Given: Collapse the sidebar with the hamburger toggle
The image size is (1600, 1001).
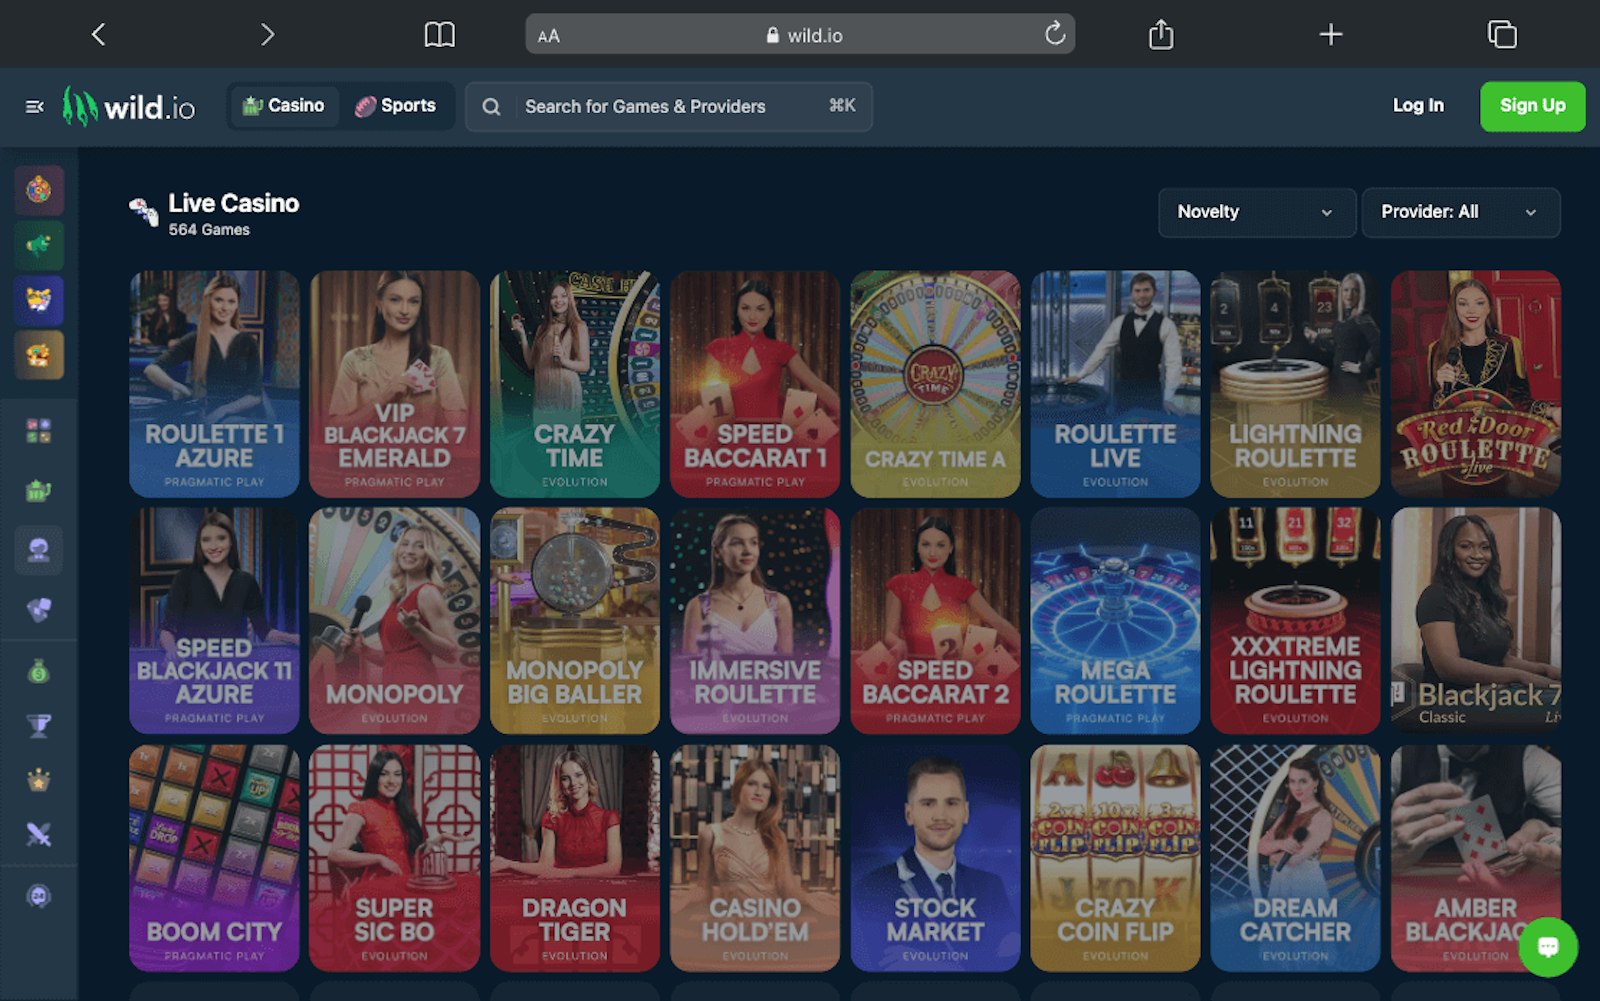Looking at the screenshot, I should (x=34, y=106).
